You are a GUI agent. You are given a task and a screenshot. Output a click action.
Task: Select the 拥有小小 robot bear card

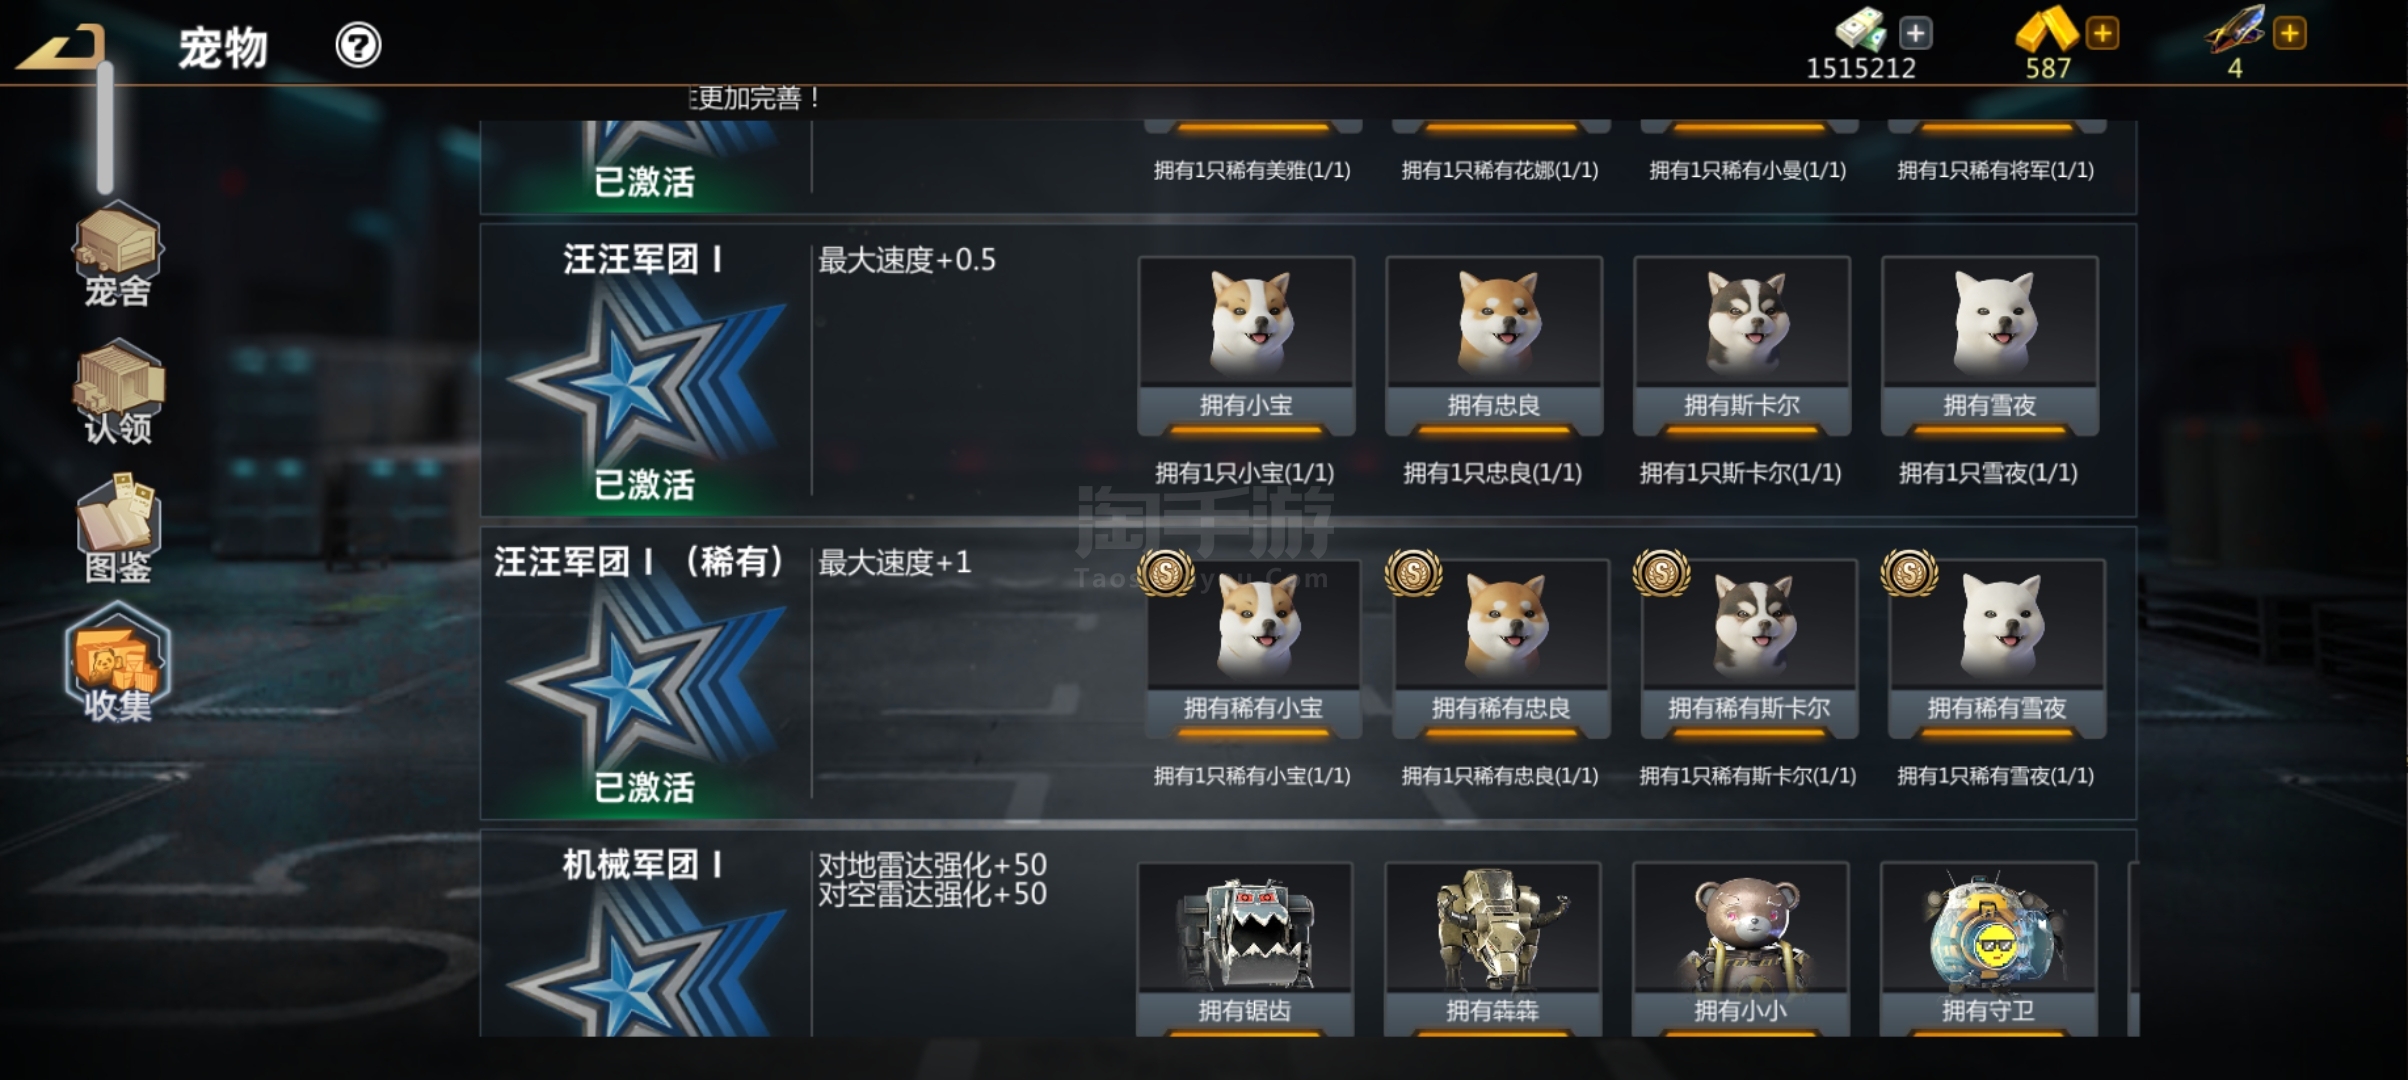1740,949
